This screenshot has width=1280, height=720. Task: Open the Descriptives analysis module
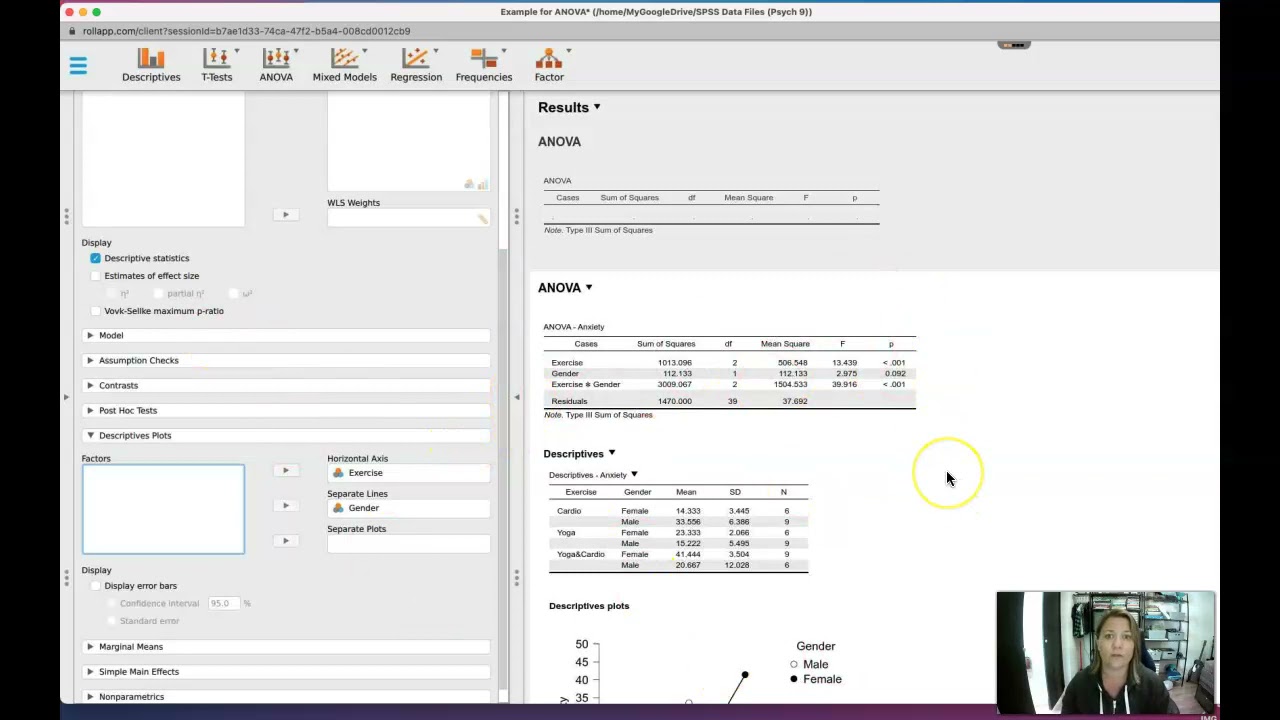coord(151,65)
